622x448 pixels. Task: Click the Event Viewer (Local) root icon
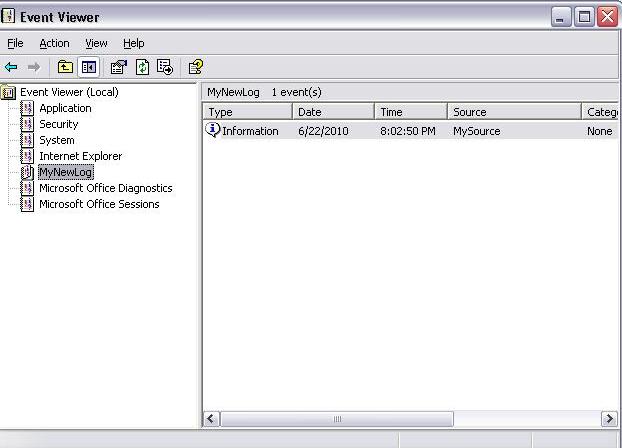tap(8, 92)
